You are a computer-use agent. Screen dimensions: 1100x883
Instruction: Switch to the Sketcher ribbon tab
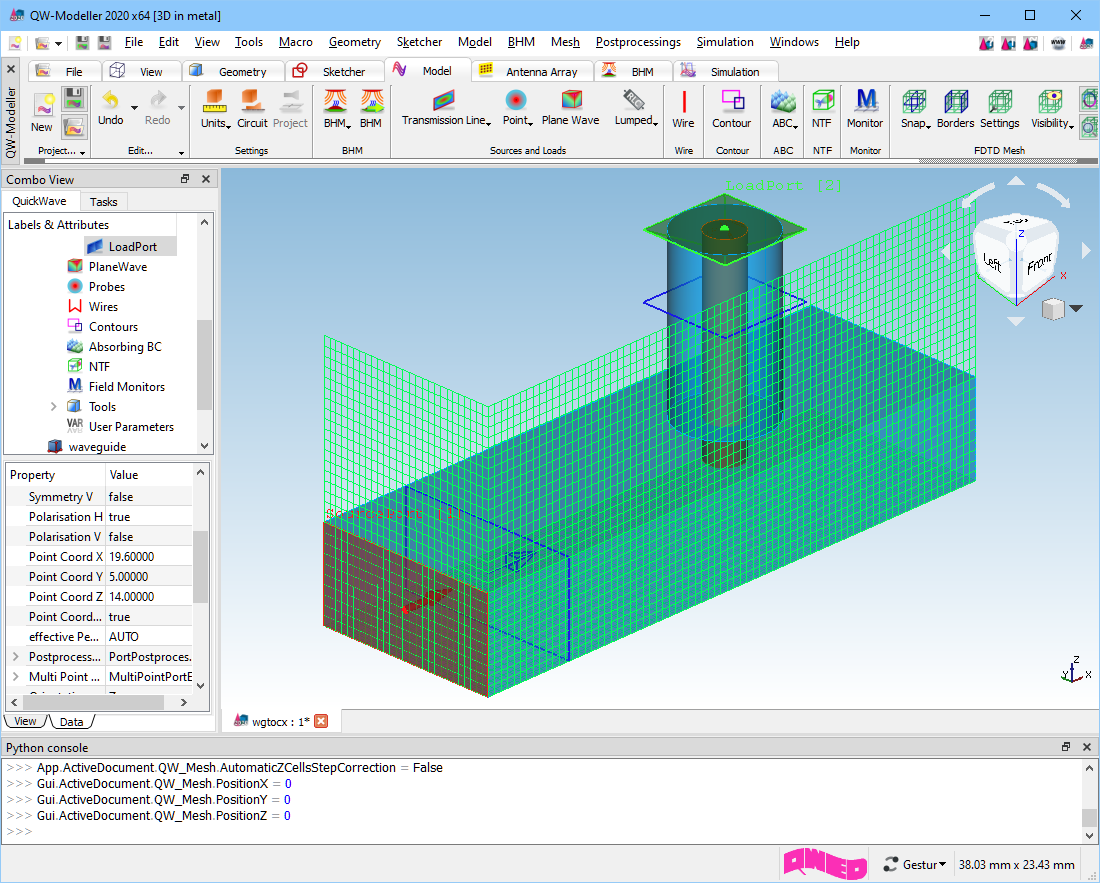[335, 72]
